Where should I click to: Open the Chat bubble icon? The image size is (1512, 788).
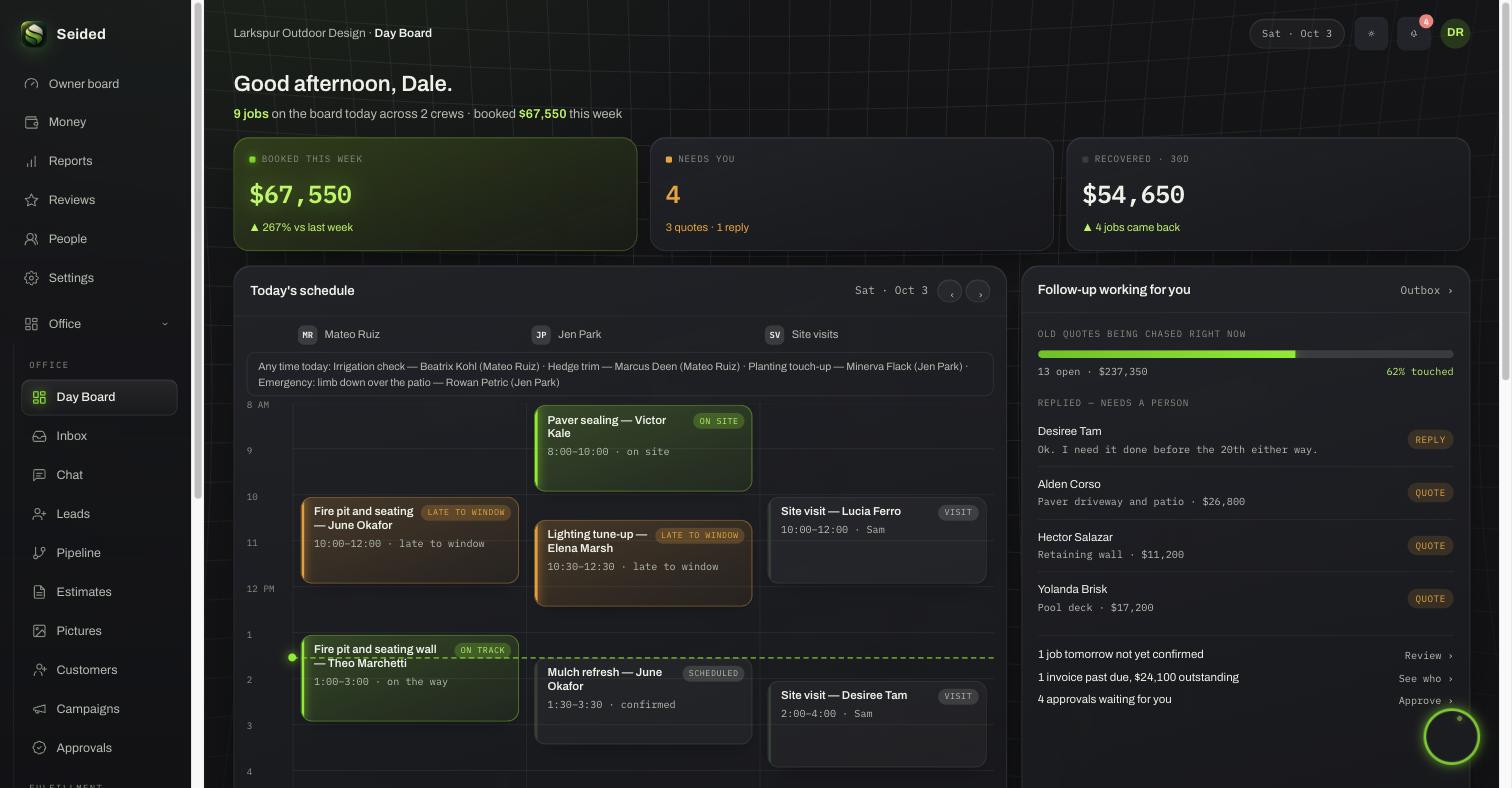39,475
